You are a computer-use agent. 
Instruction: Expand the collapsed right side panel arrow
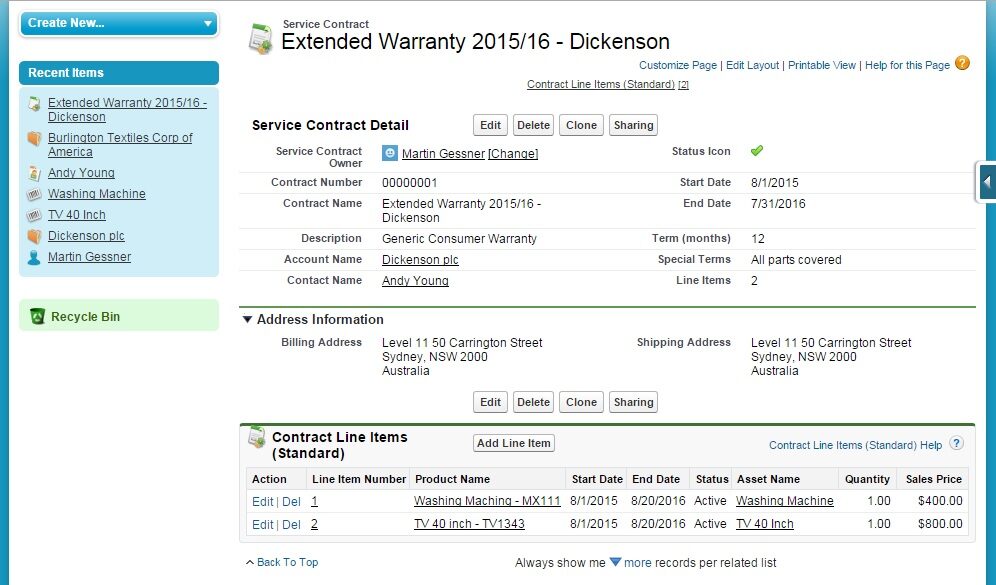[x=987, y=182]
